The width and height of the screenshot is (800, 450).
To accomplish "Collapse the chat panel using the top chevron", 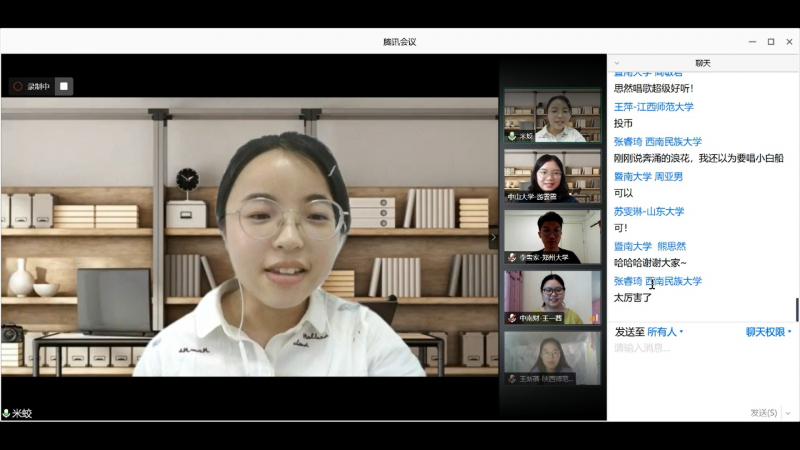I will (616, 63).
